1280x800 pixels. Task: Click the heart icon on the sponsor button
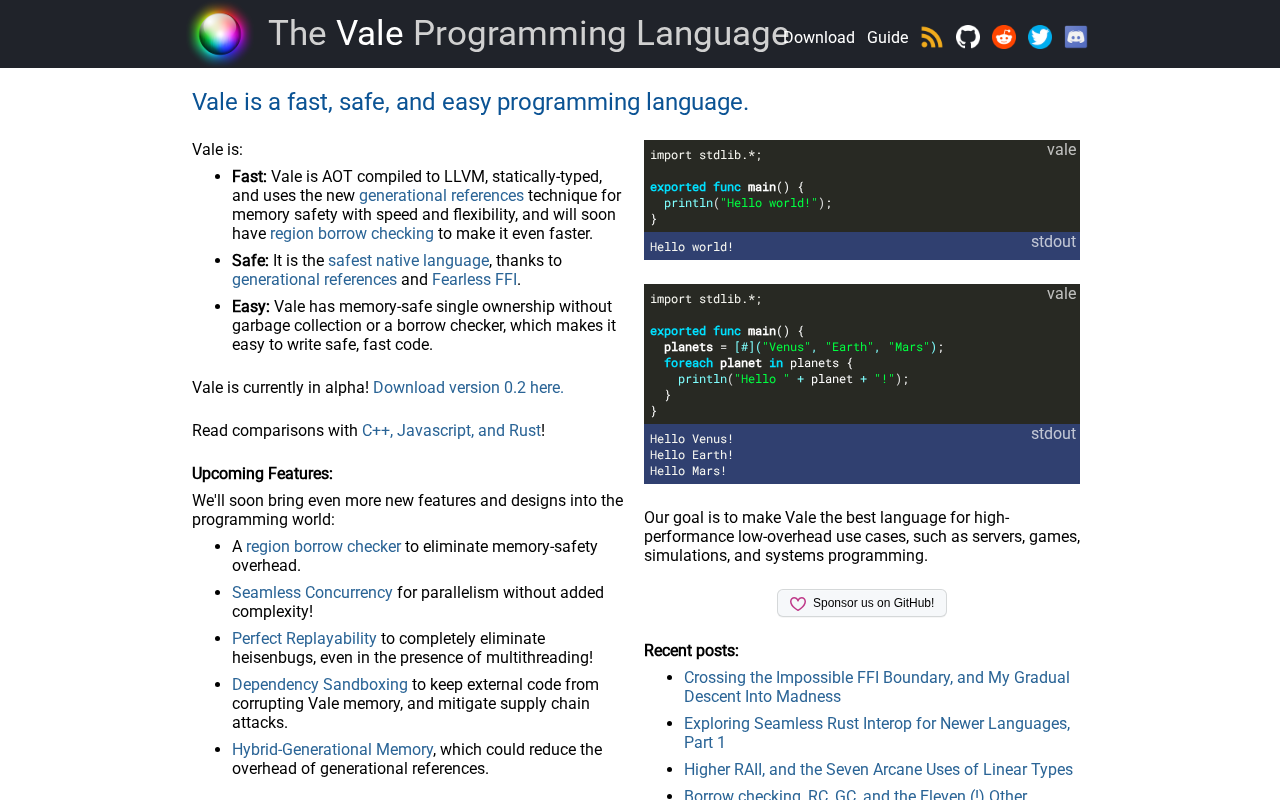[x=798, y=604]
